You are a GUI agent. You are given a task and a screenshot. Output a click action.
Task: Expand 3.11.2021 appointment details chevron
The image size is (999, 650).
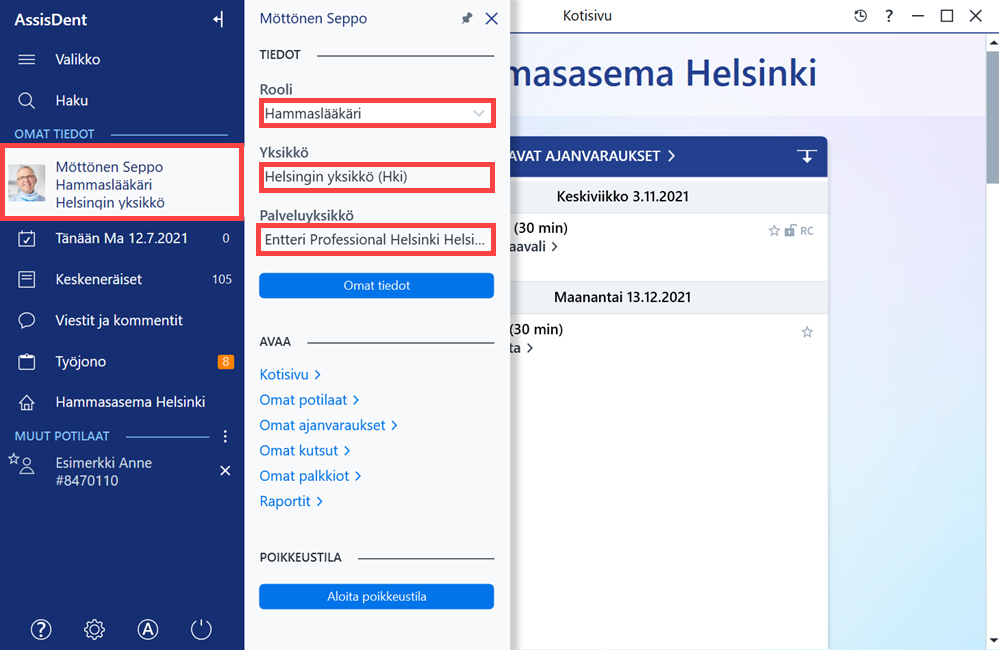point(554,247)
